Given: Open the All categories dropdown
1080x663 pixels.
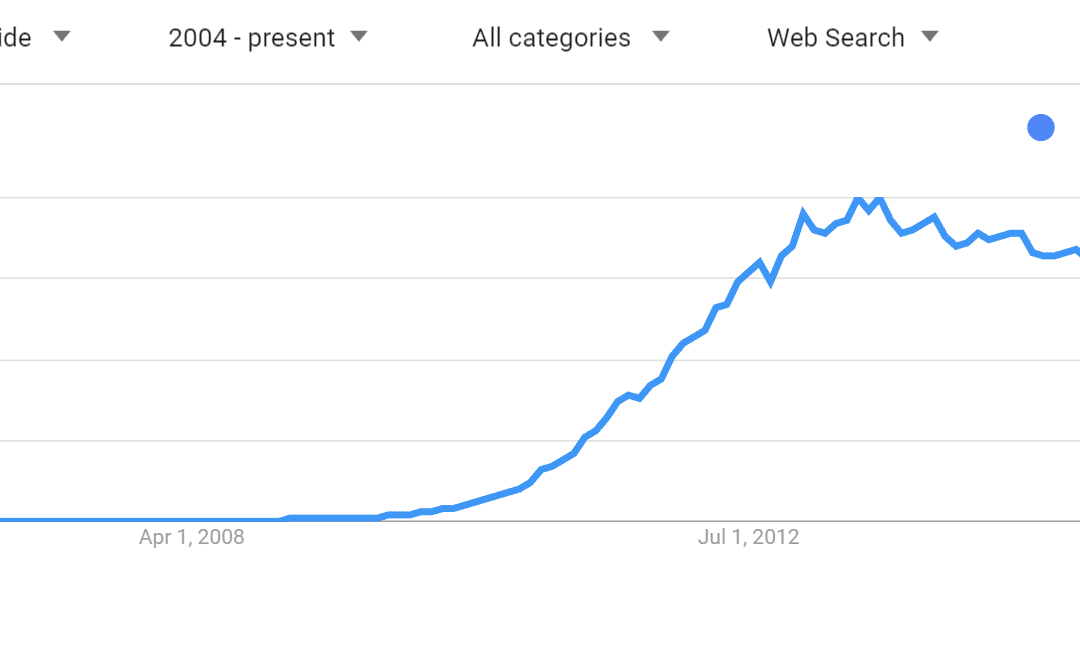Looking at the screenshot, I should 551,38.
